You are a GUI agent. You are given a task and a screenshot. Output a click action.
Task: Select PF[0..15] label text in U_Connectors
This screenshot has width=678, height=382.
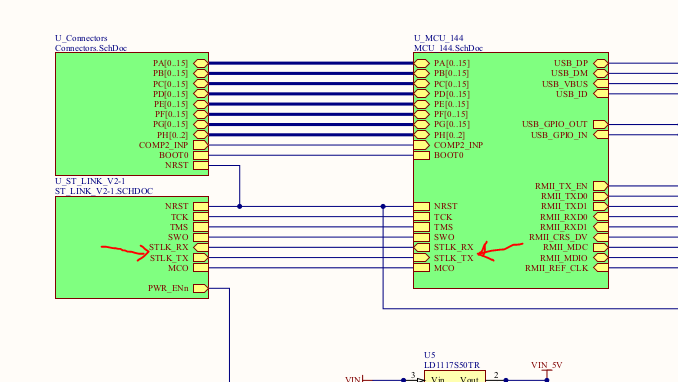[171, 114]
